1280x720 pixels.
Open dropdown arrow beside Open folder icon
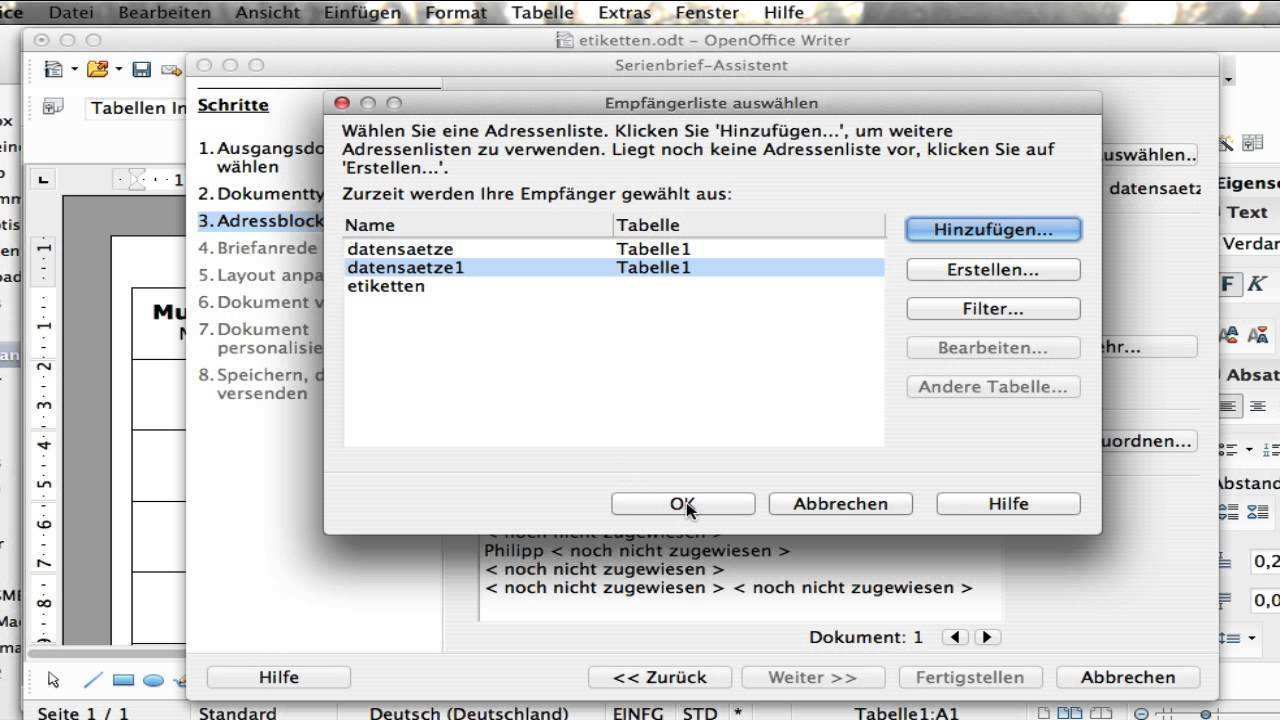tap(118, 69)
